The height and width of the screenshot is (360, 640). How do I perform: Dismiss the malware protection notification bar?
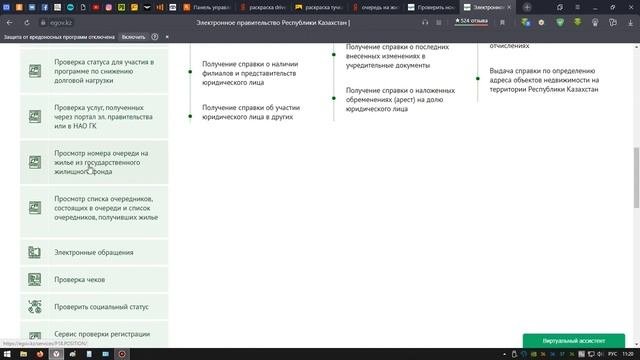click(x=167, y=37)
